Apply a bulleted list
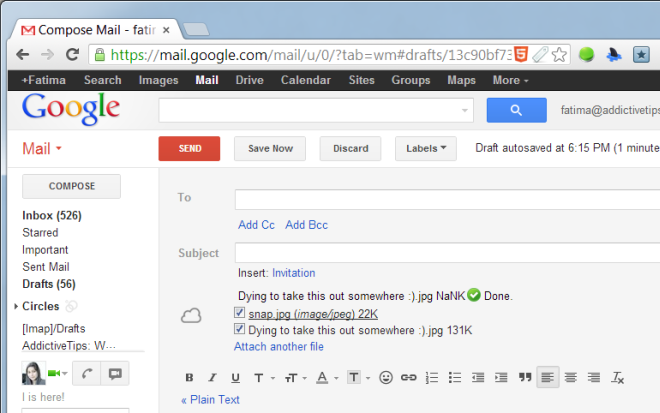 455,378
